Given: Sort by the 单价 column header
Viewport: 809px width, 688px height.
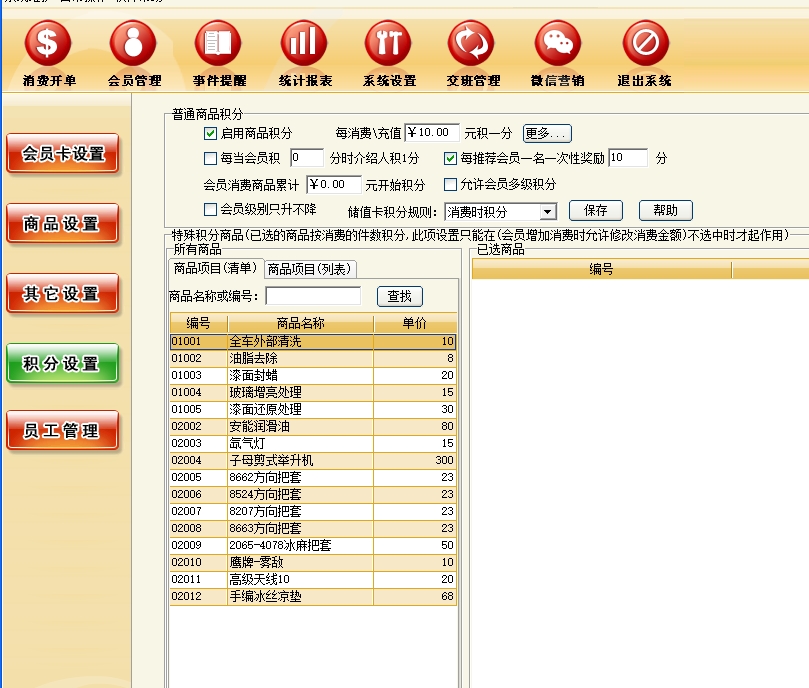Looking at the screenshot, I should [415, 323].
